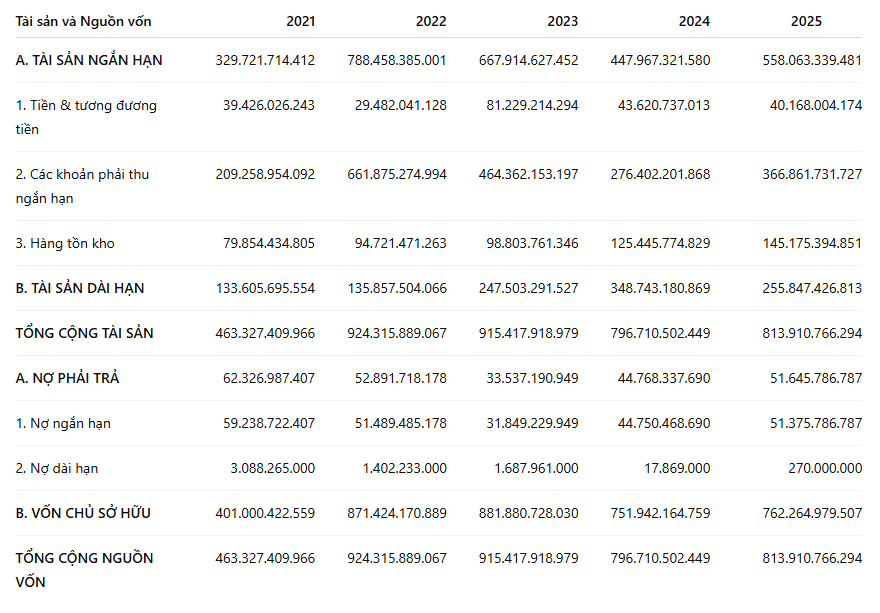Viewport: 880px width, 613px height.
Task: Click the 'A. NỢ PHẢI TRẢ' row label
Action: tap(67, 378)
